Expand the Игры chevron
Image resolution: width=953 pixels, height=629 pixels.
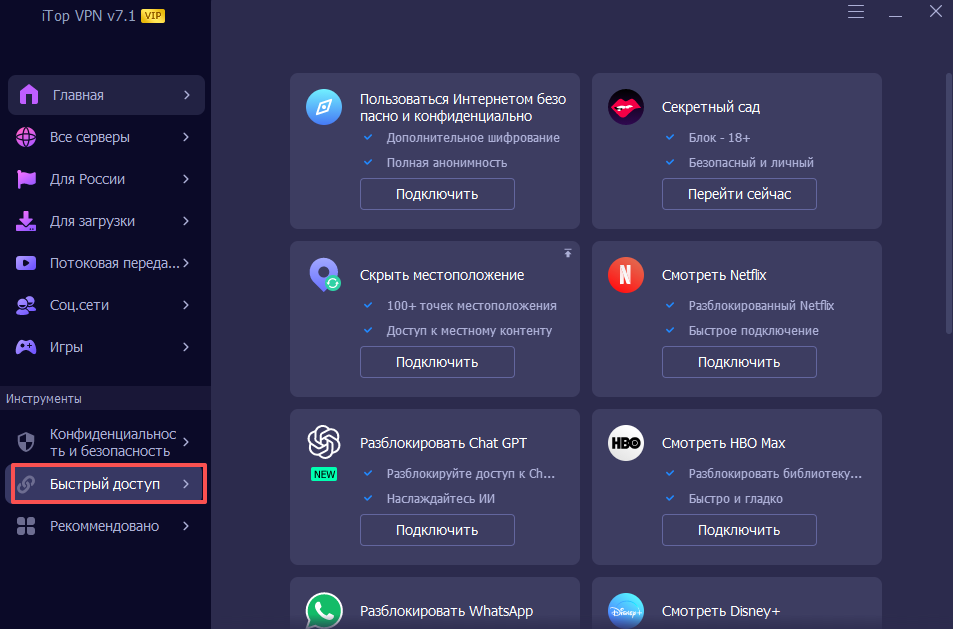coord(186,347)
